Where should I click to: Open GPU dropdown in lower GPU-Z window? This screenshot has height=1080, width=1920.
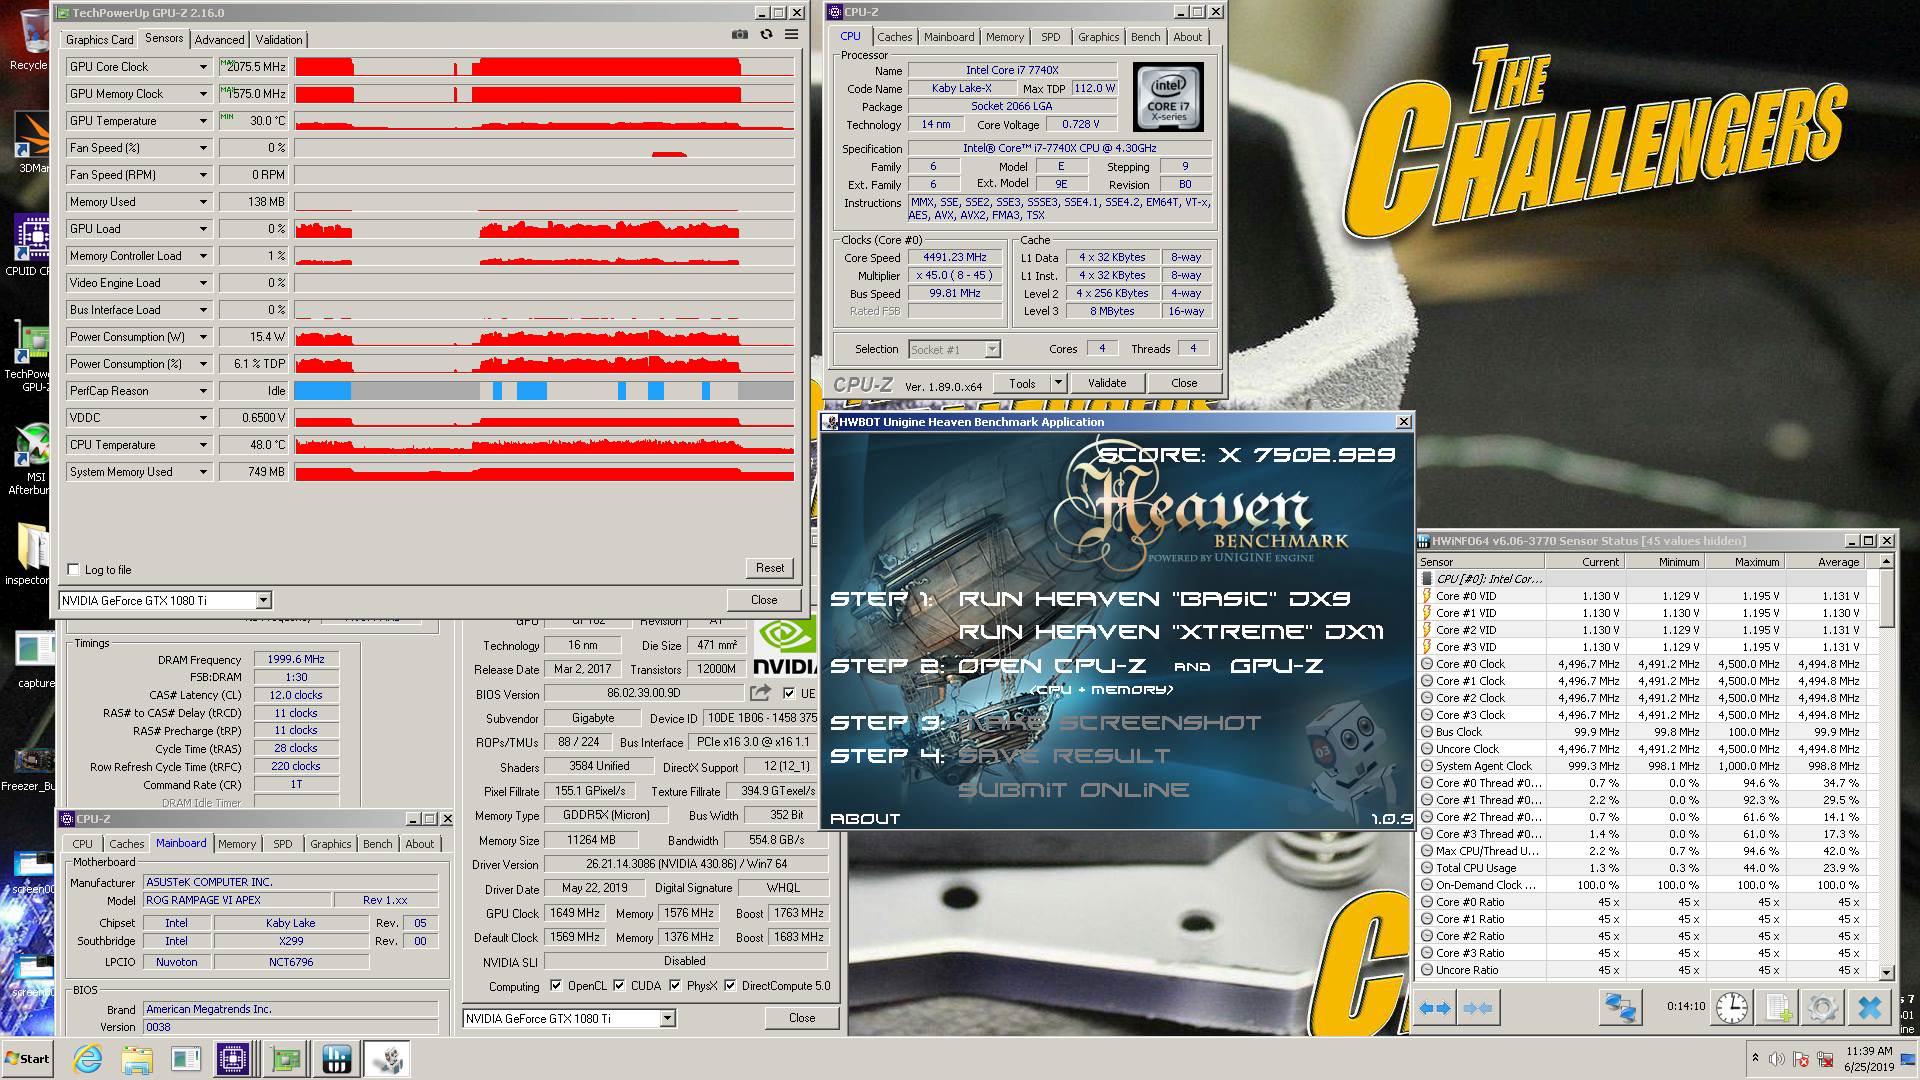pos(667,1018)
